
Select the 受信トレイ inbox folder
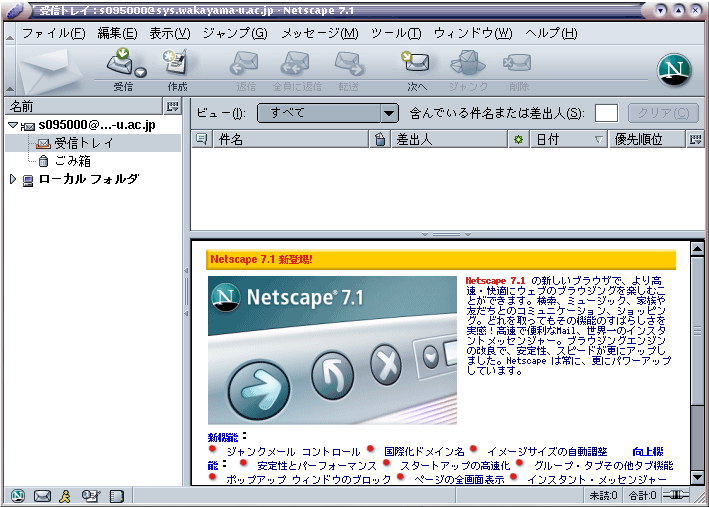[84, 143]
